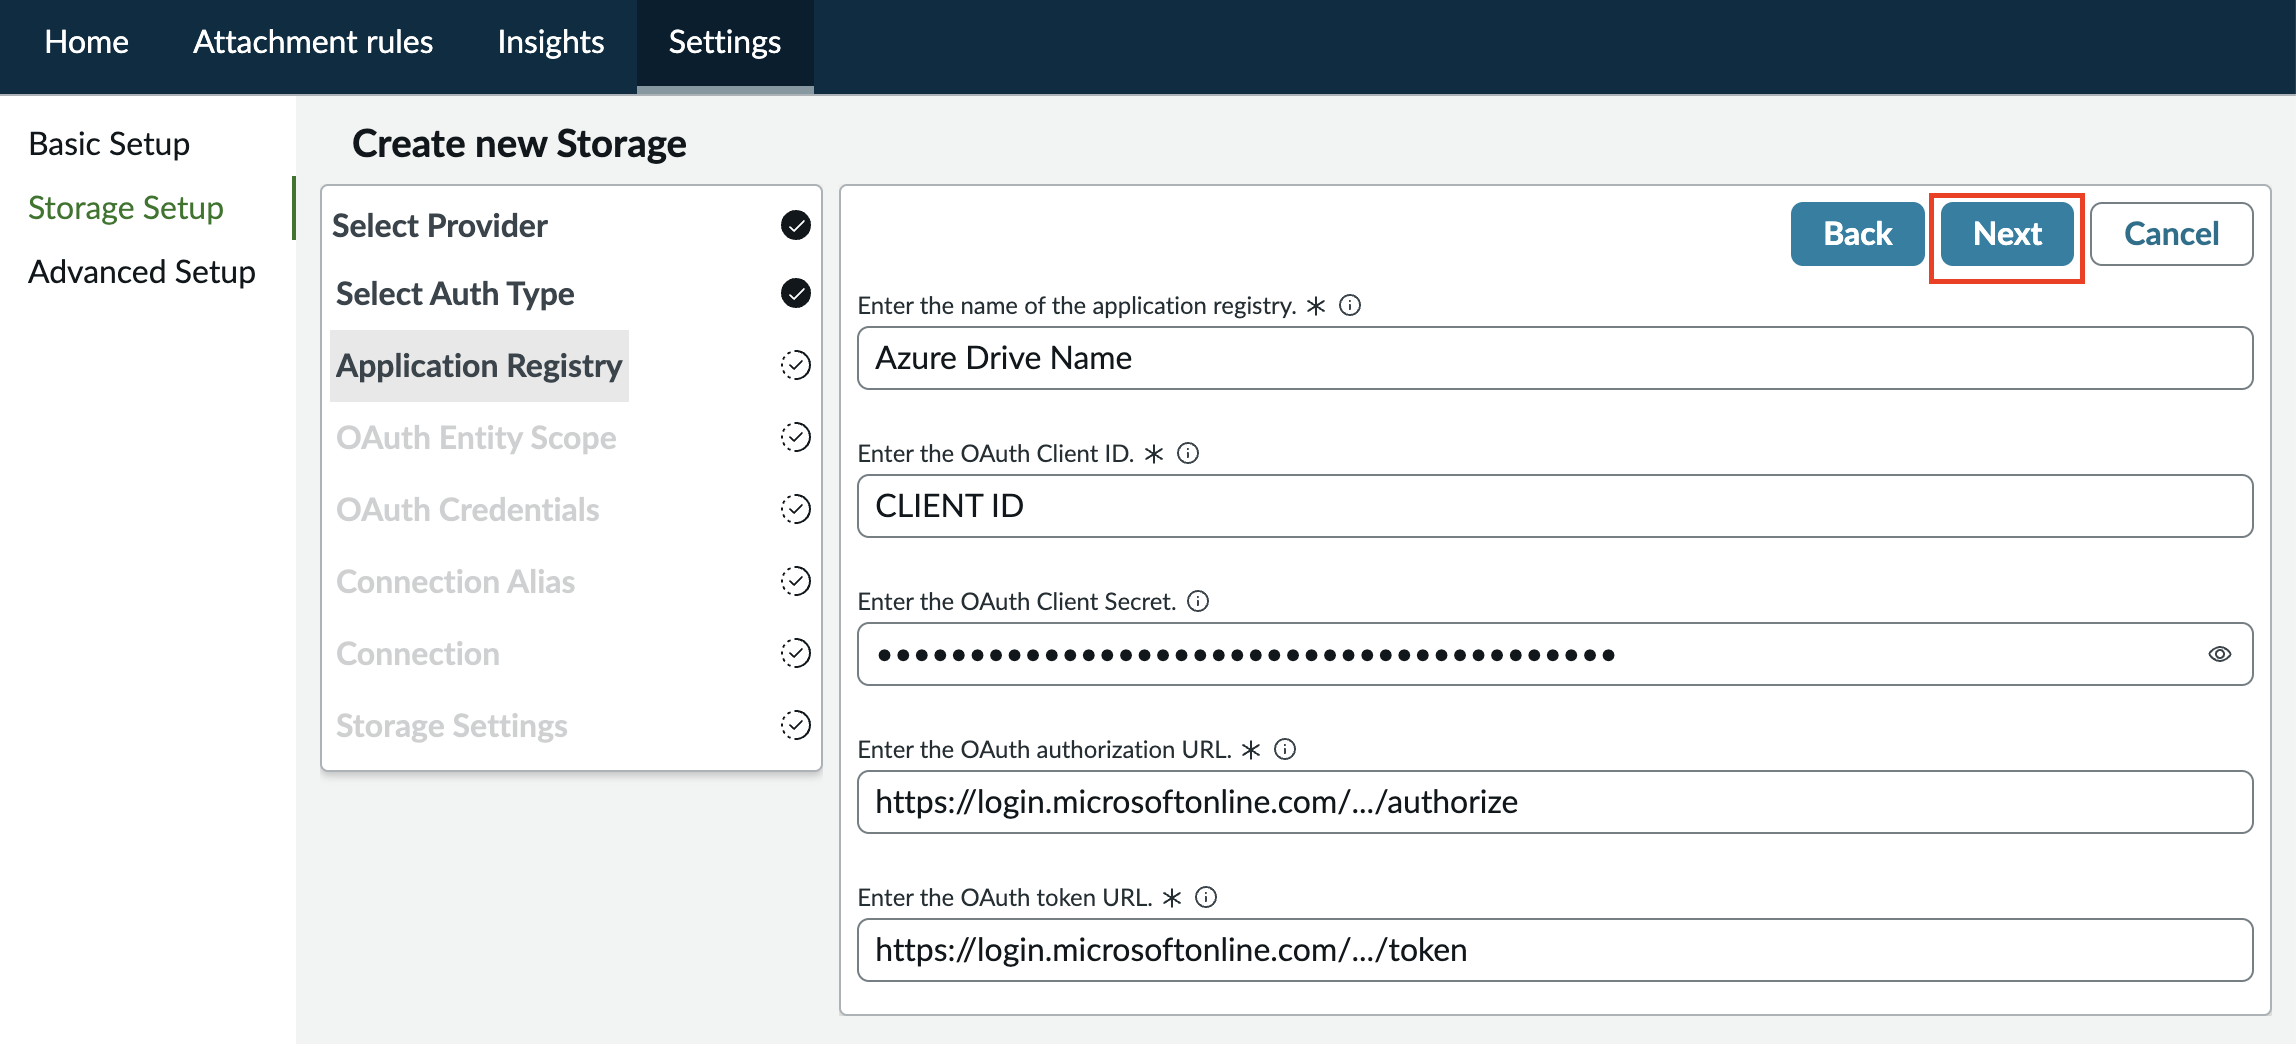
Task: Focus the OAuth Client Secret field
Action: tap(1555, 654)
